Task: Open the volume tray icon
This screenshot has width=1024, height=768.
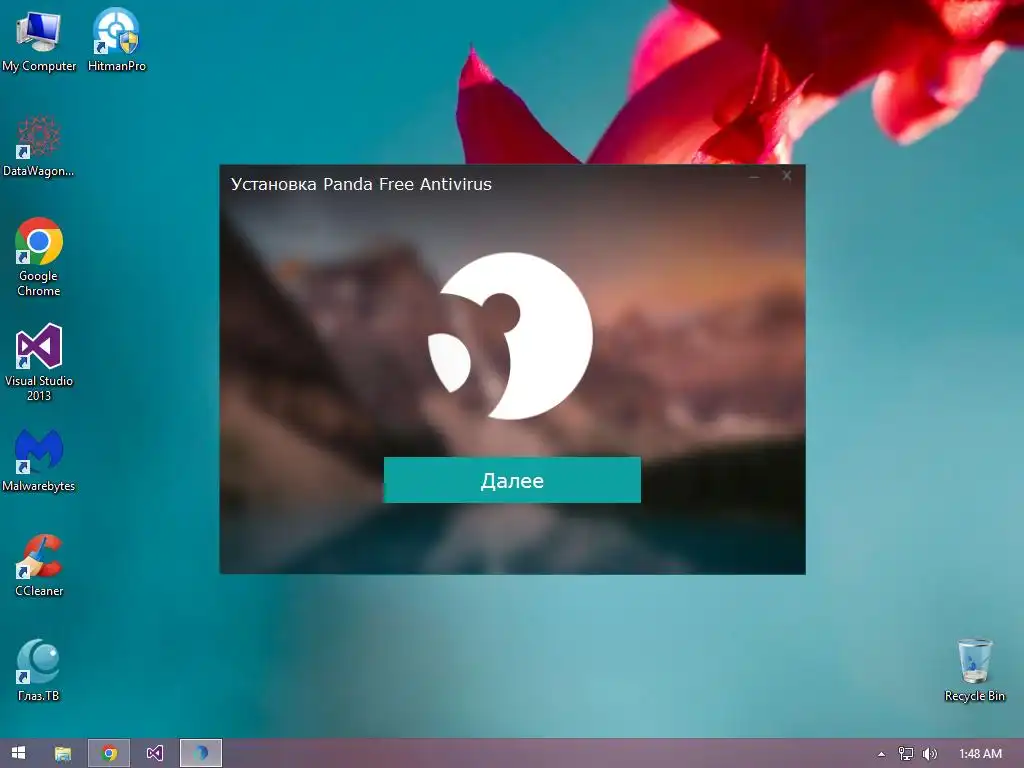Action: tap(929, 754)
